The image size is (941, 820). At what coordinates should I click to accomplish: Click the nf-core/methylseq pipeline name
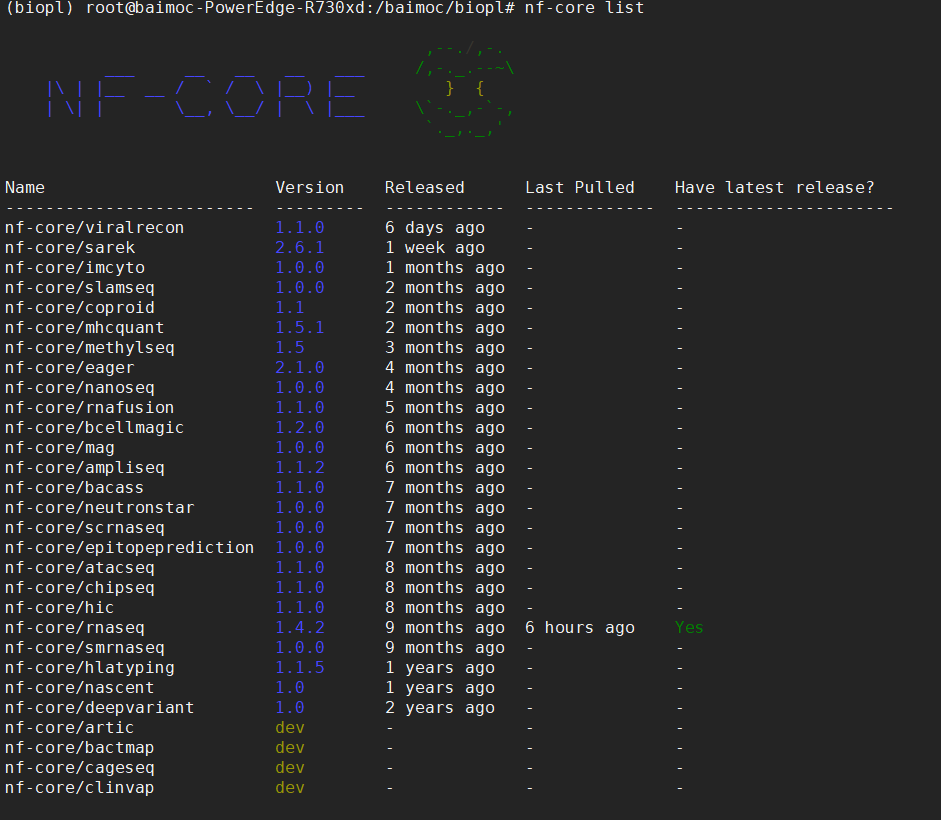pos(89,348)
